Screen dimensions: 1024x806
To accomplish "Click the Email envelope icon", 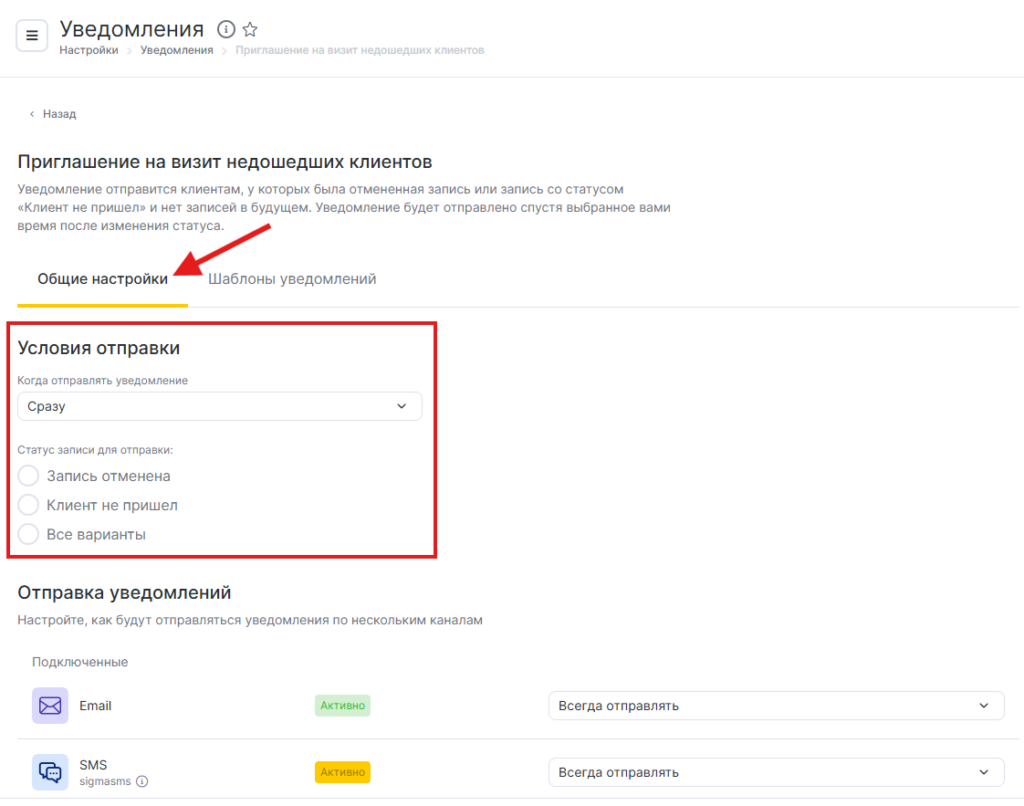I will point(50,705).
